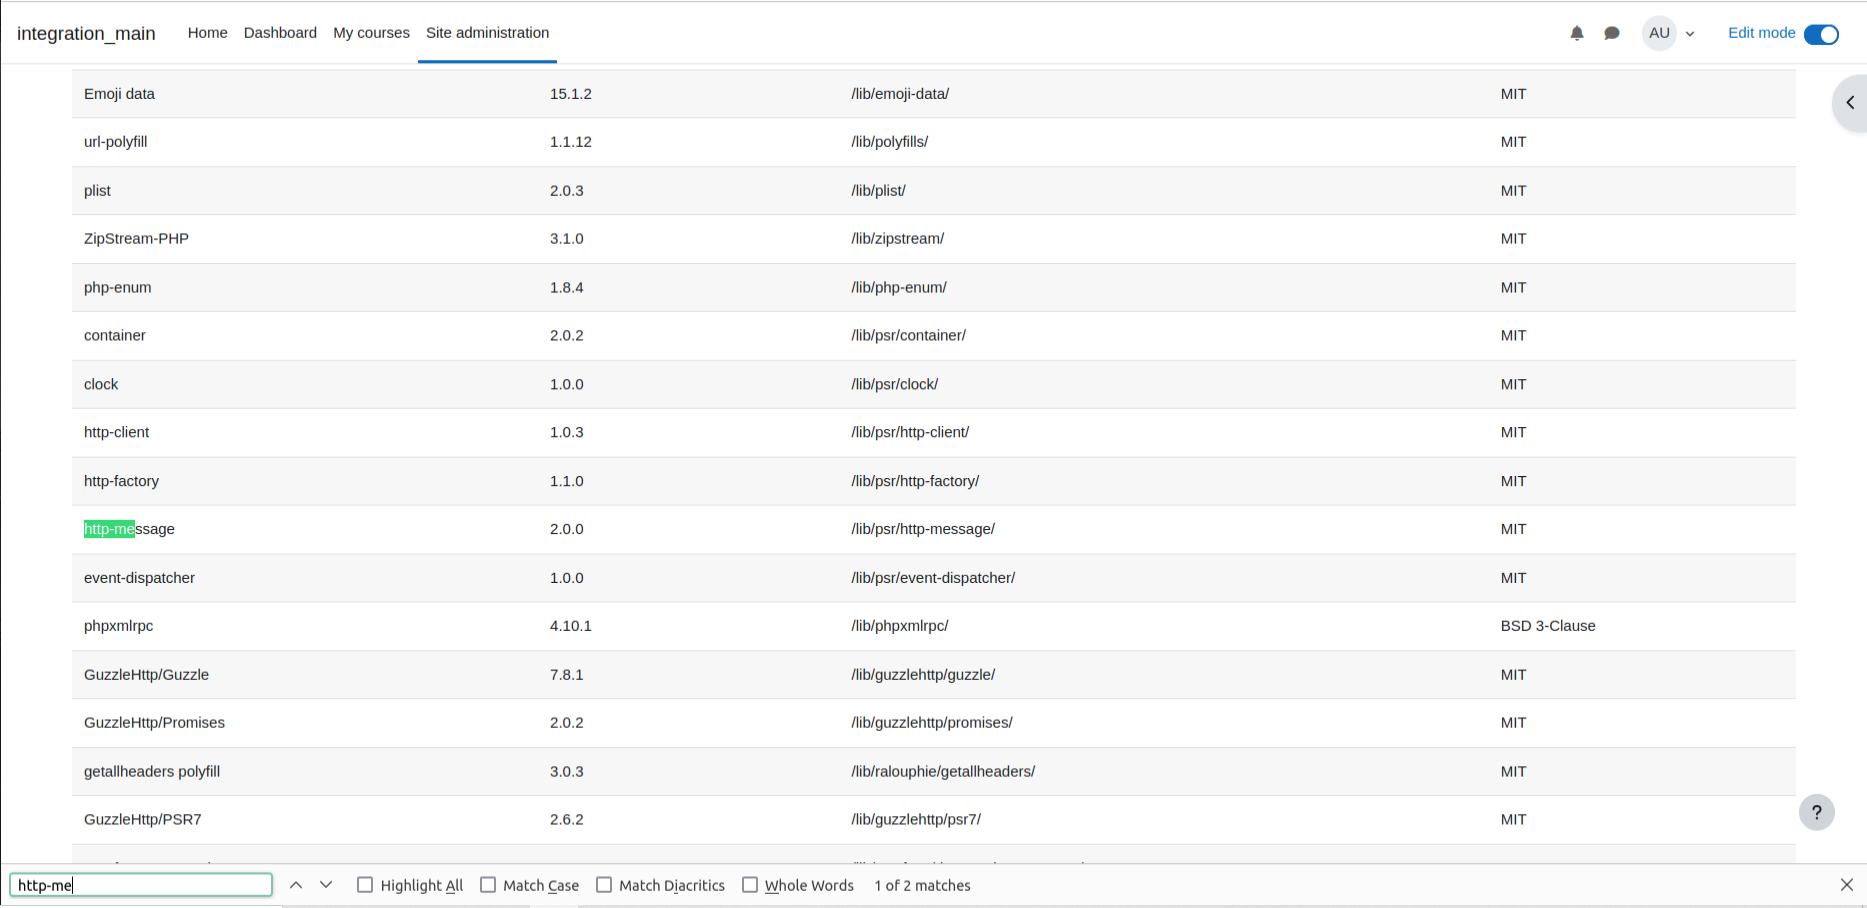Toggle the Edit mode switch
This screenshot has height=908, width=1867.
pos(1821,34)
